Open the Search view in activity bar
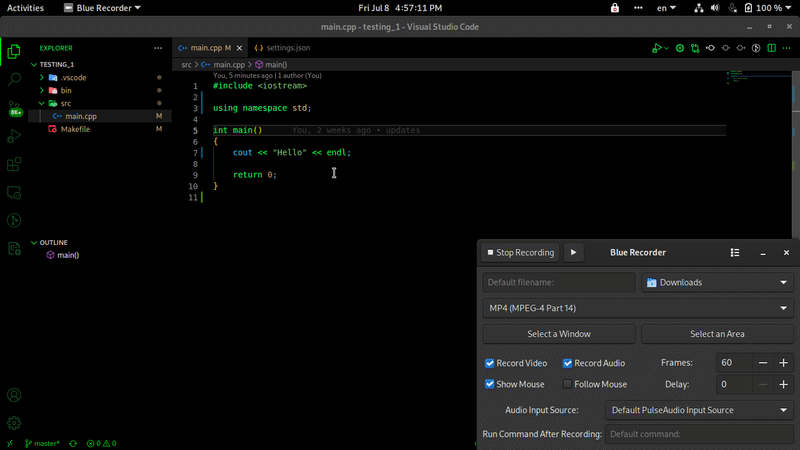 tap(14, 79)
